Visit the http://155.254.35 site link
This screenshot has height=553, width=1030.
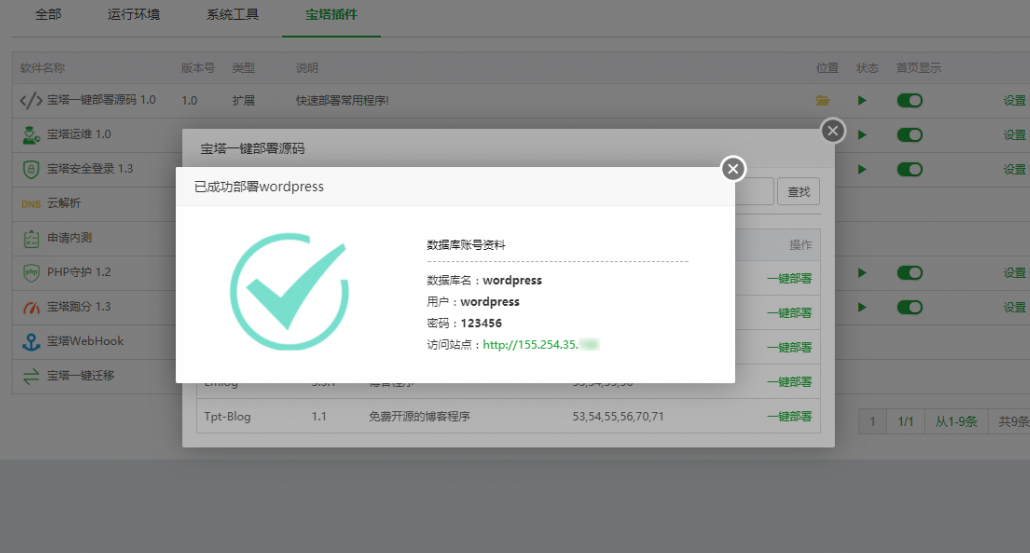541,344
